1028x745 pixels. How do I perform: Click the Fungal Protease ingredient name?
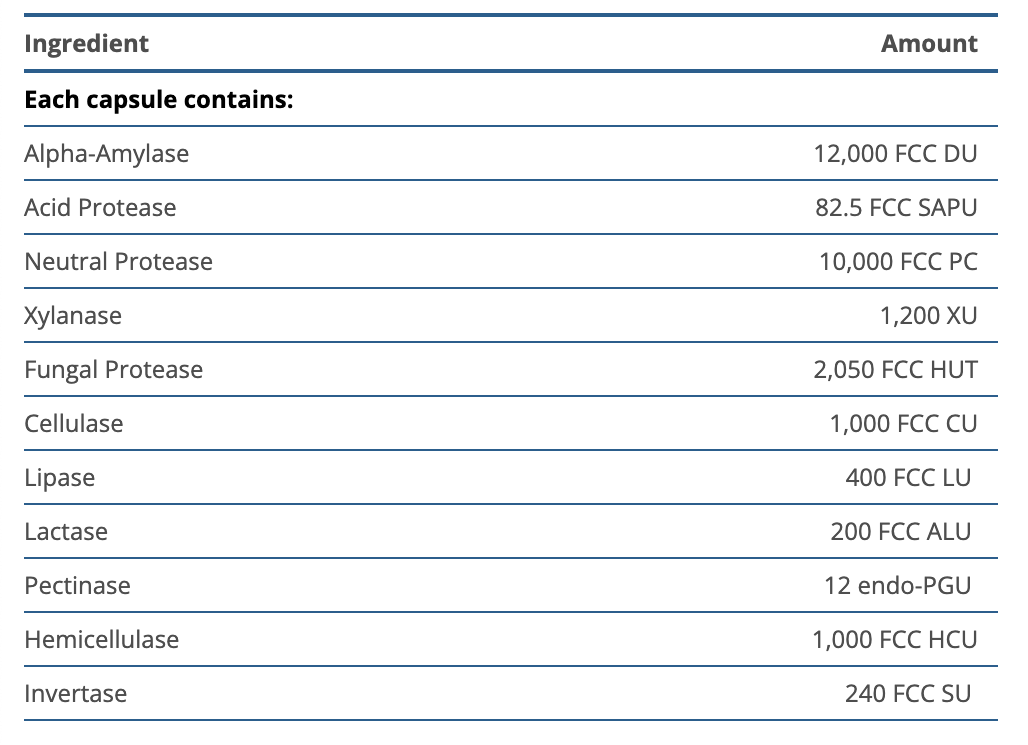(113, 370)
